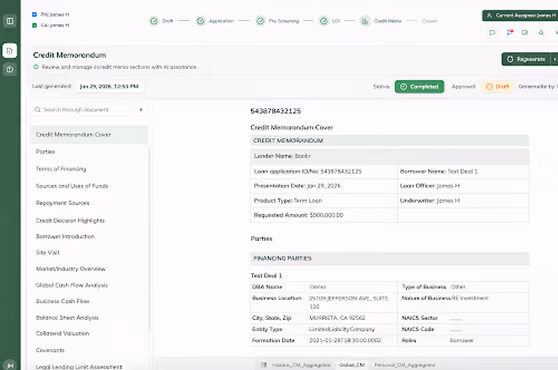
Task: Go to Site Visit section
Action: click(48, 252)
